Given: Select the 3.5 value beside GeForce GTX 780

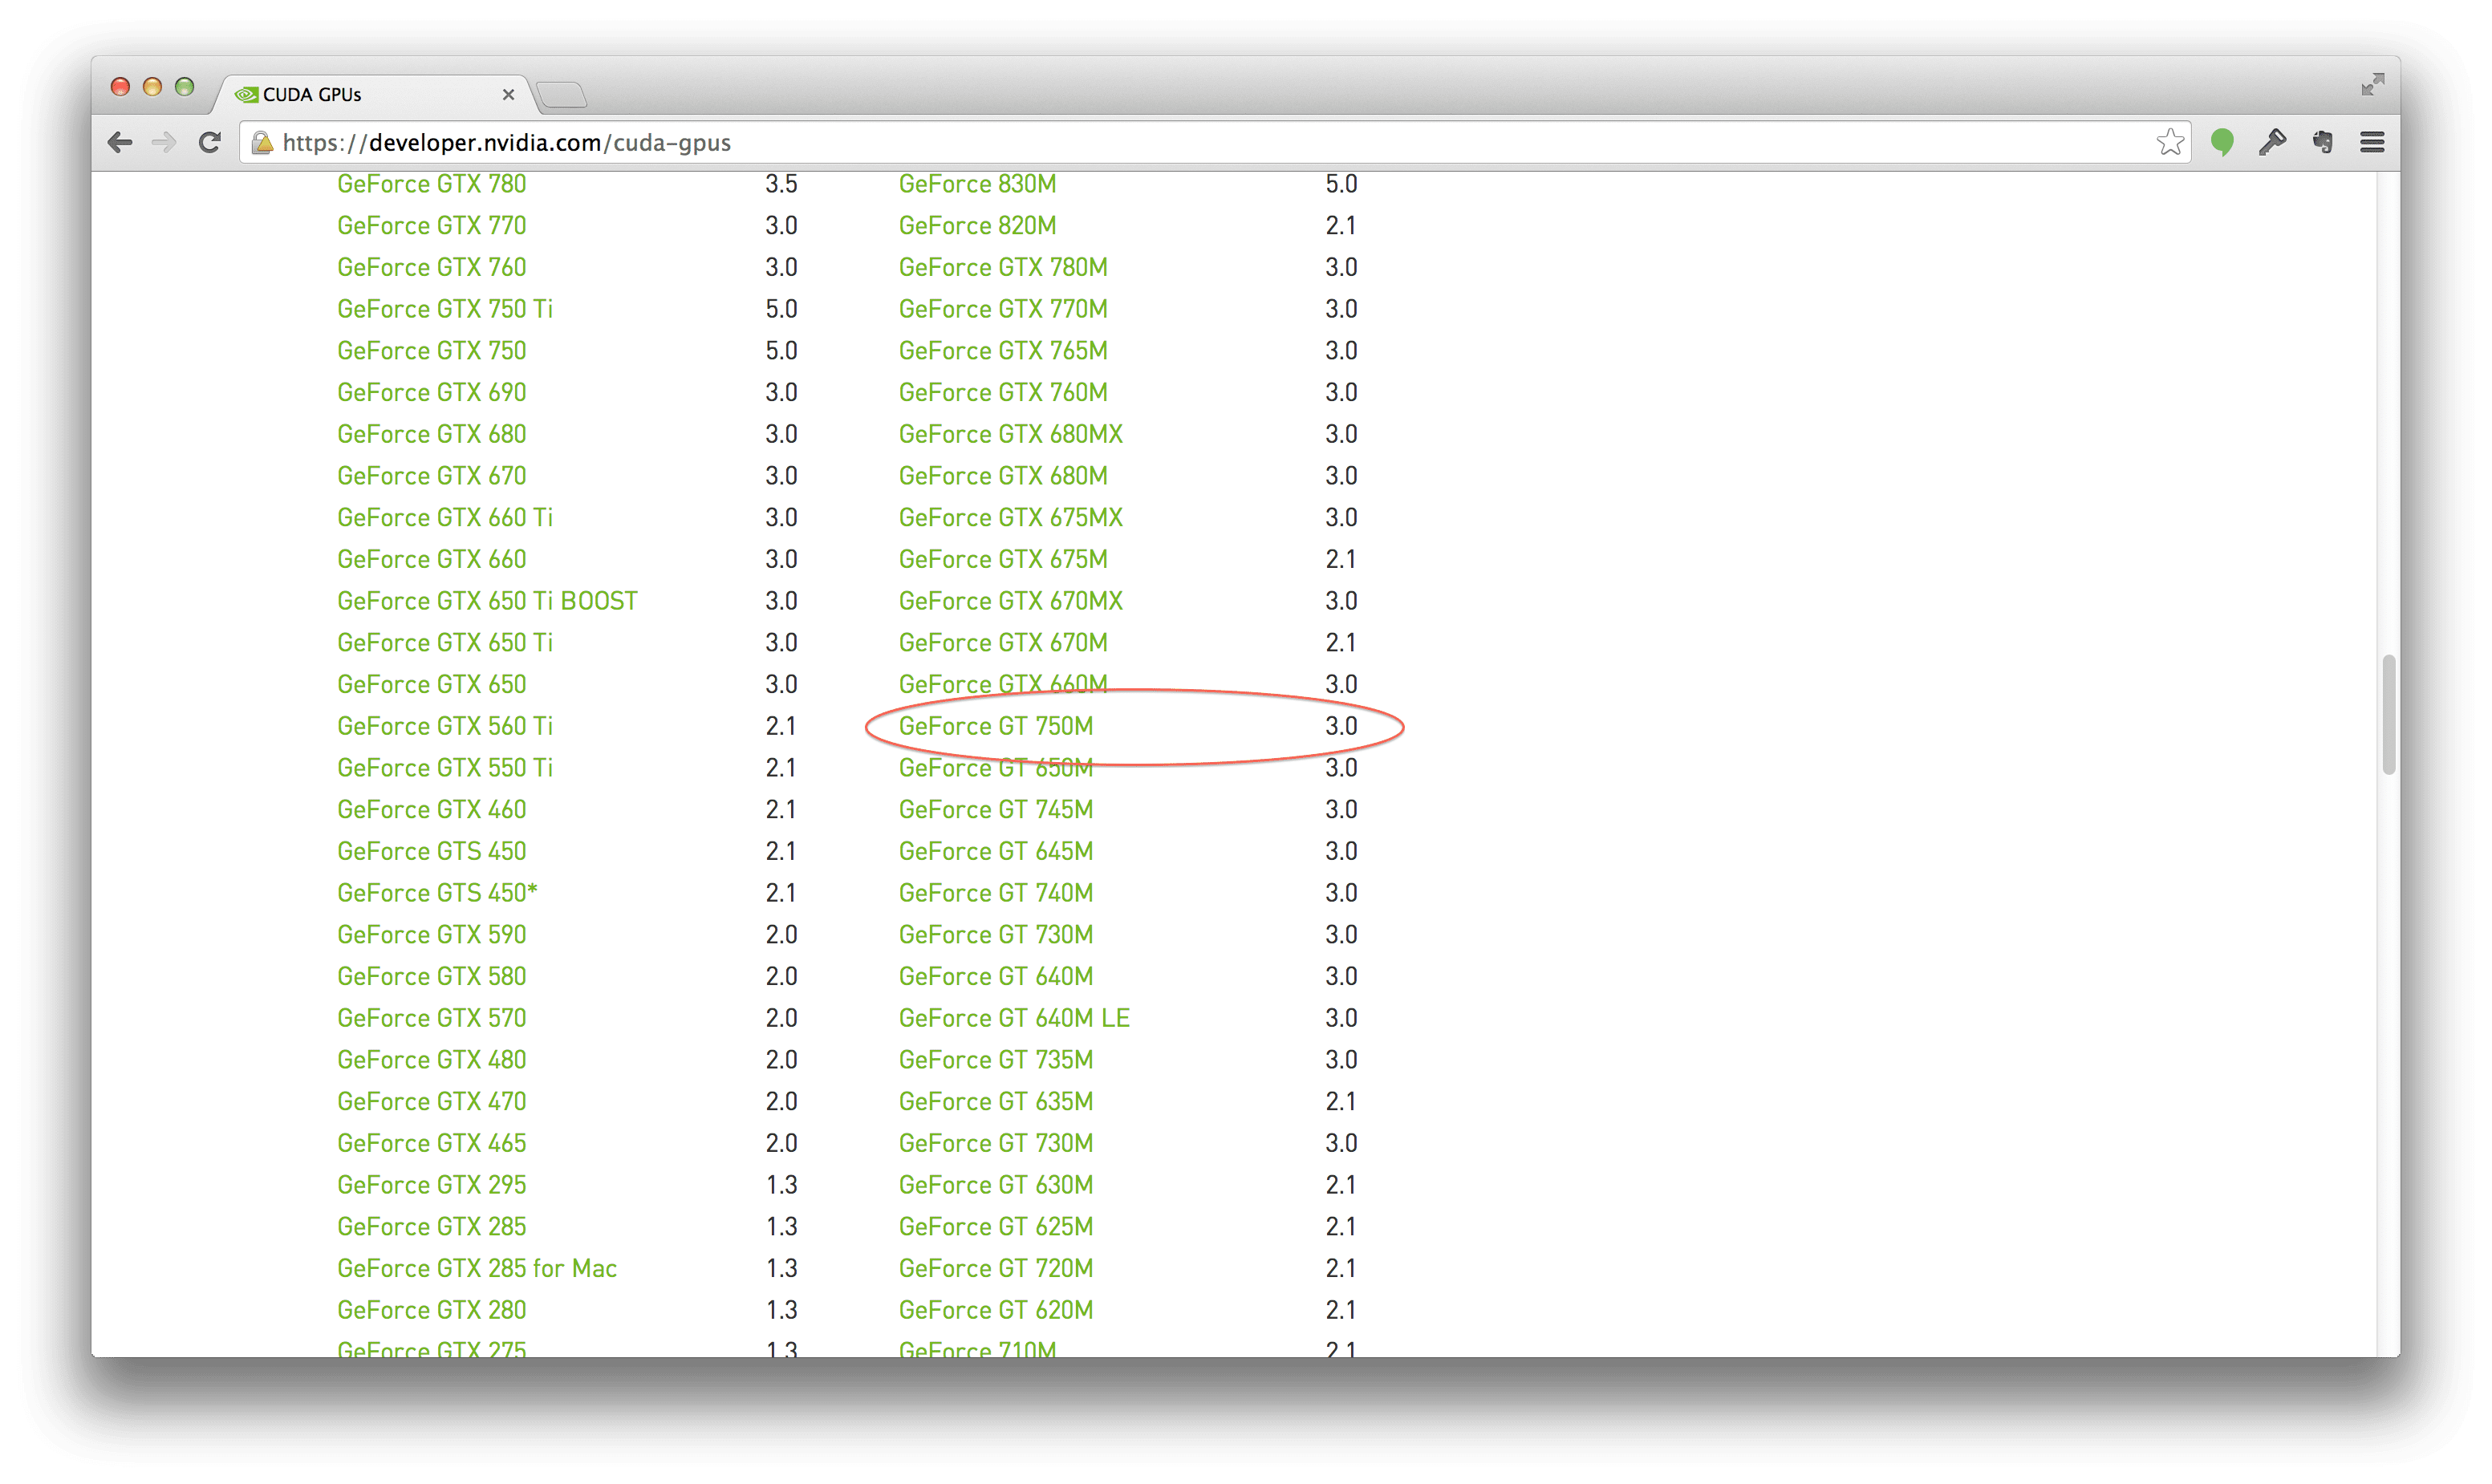Looking at the screenshot, I should pos(781,184).
